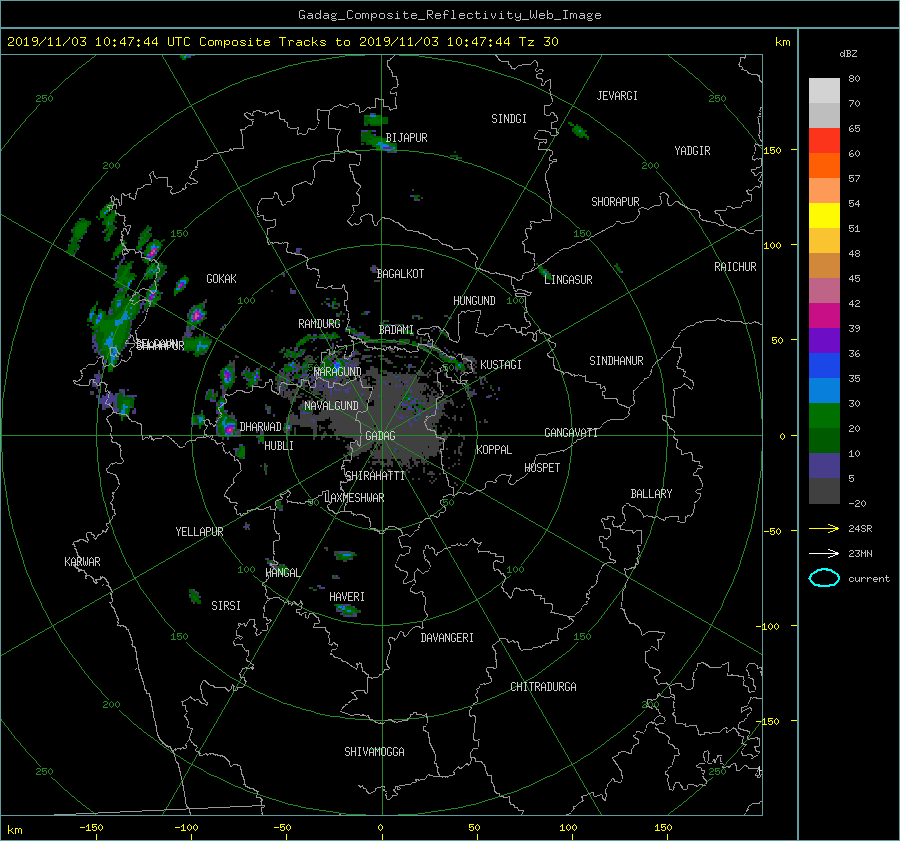
Task: Click the GADAG radar center label
Action: point(380,436)
